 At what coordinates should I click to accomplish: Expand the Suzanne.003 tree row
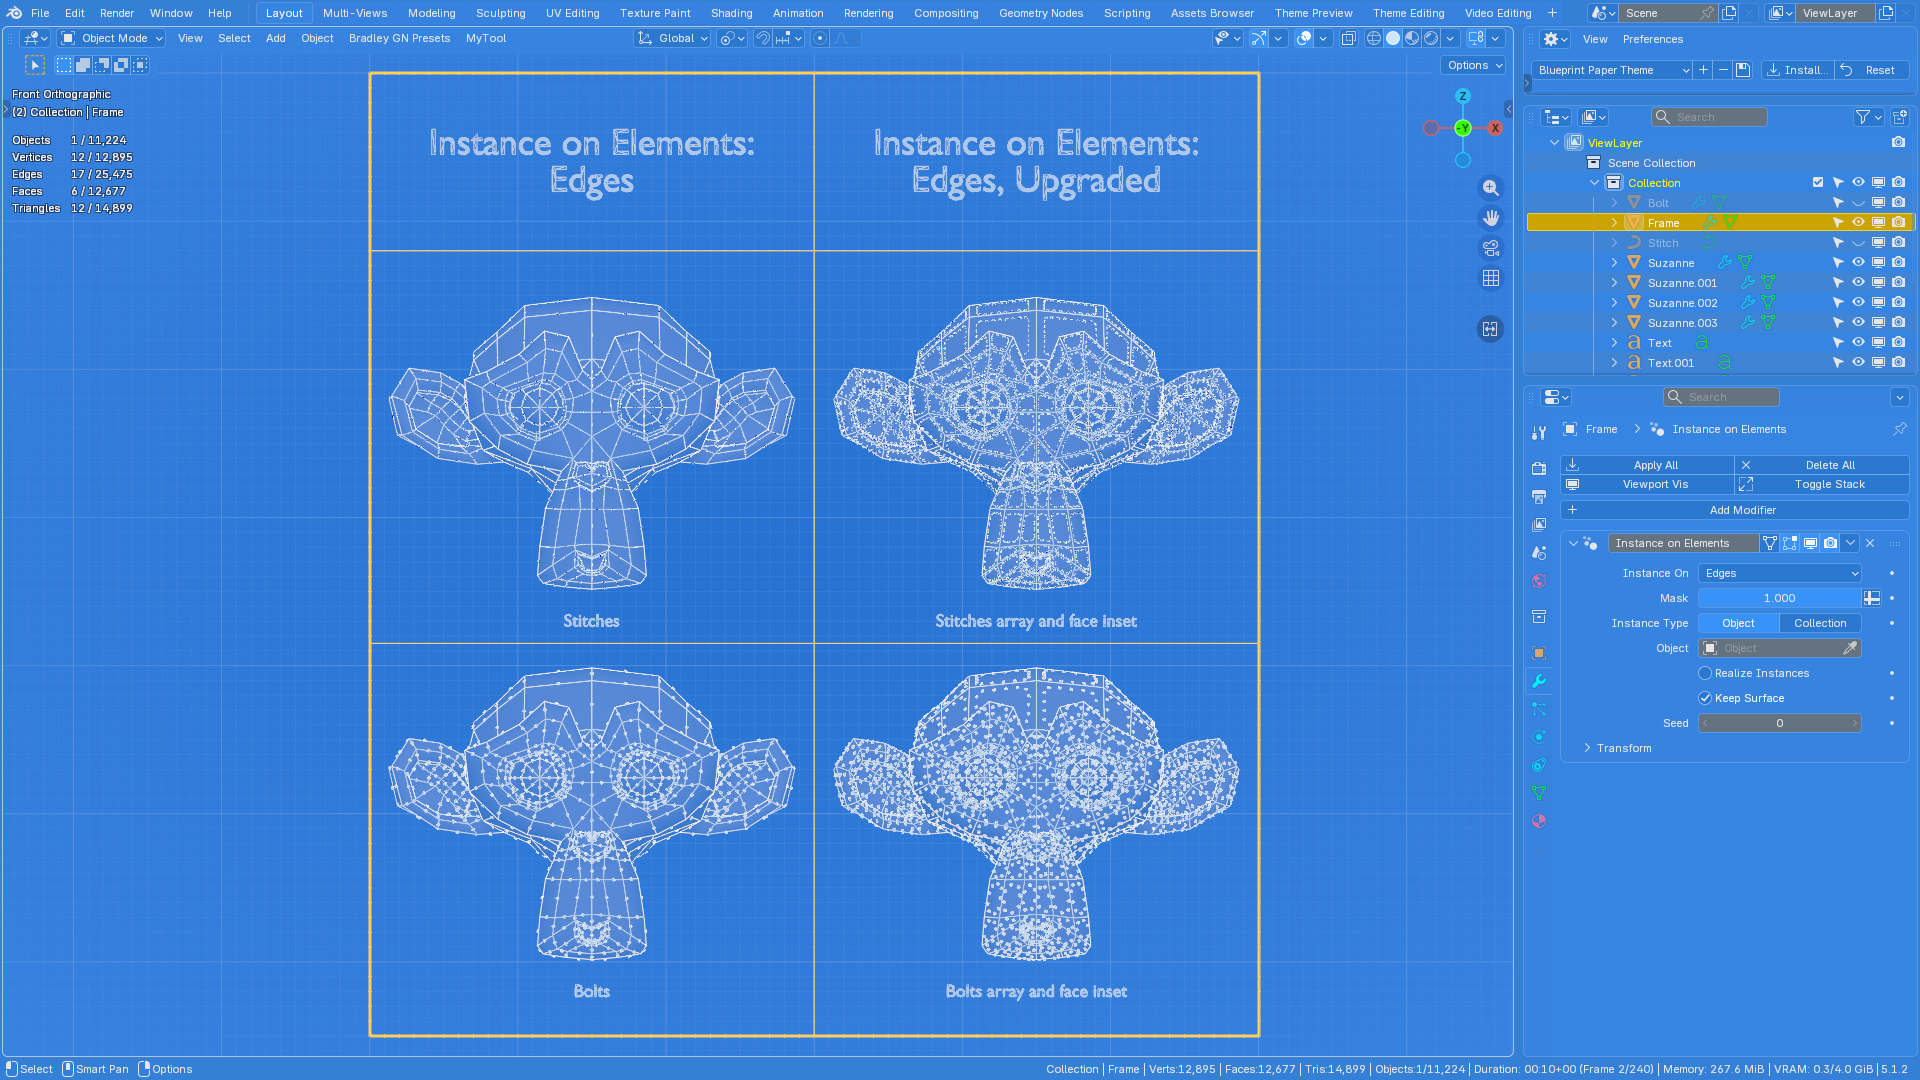pos(1614,323)
